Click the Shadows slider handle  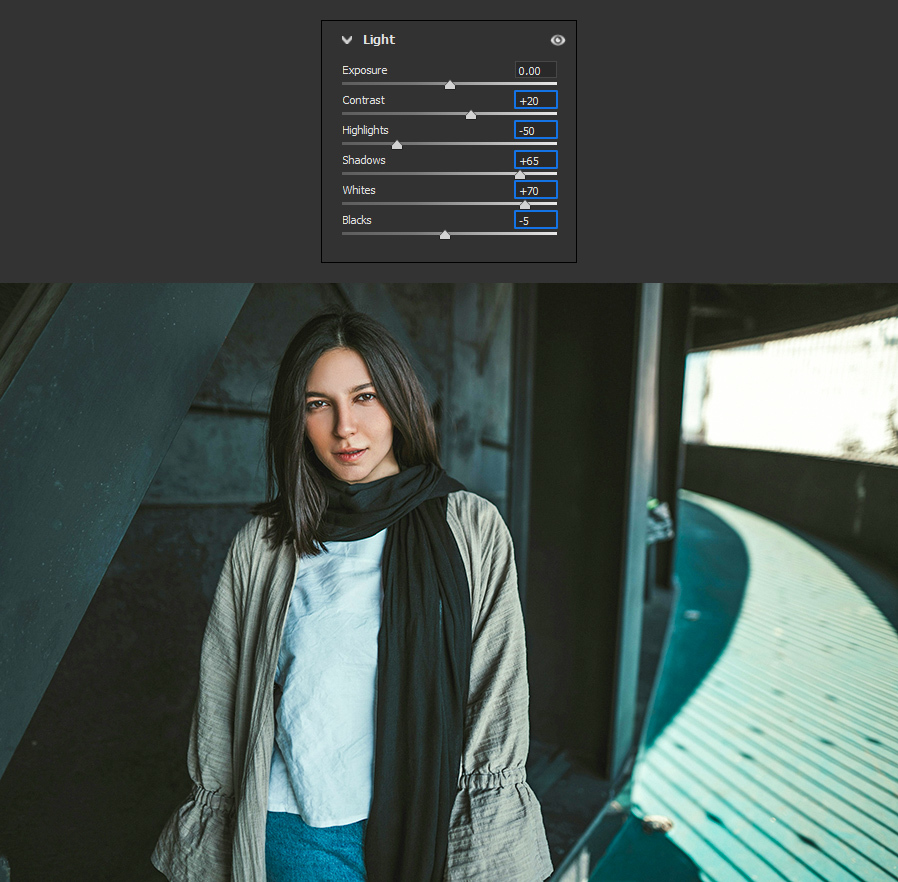(x=520, y=175)
